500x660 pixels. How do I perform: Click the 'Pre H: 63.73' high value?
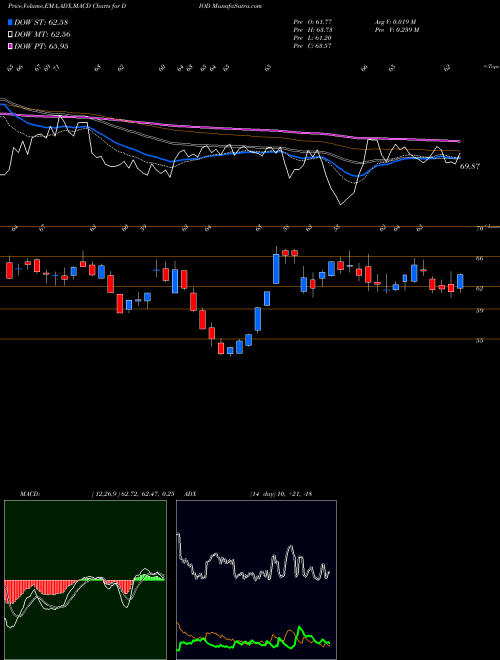point(313,30)
